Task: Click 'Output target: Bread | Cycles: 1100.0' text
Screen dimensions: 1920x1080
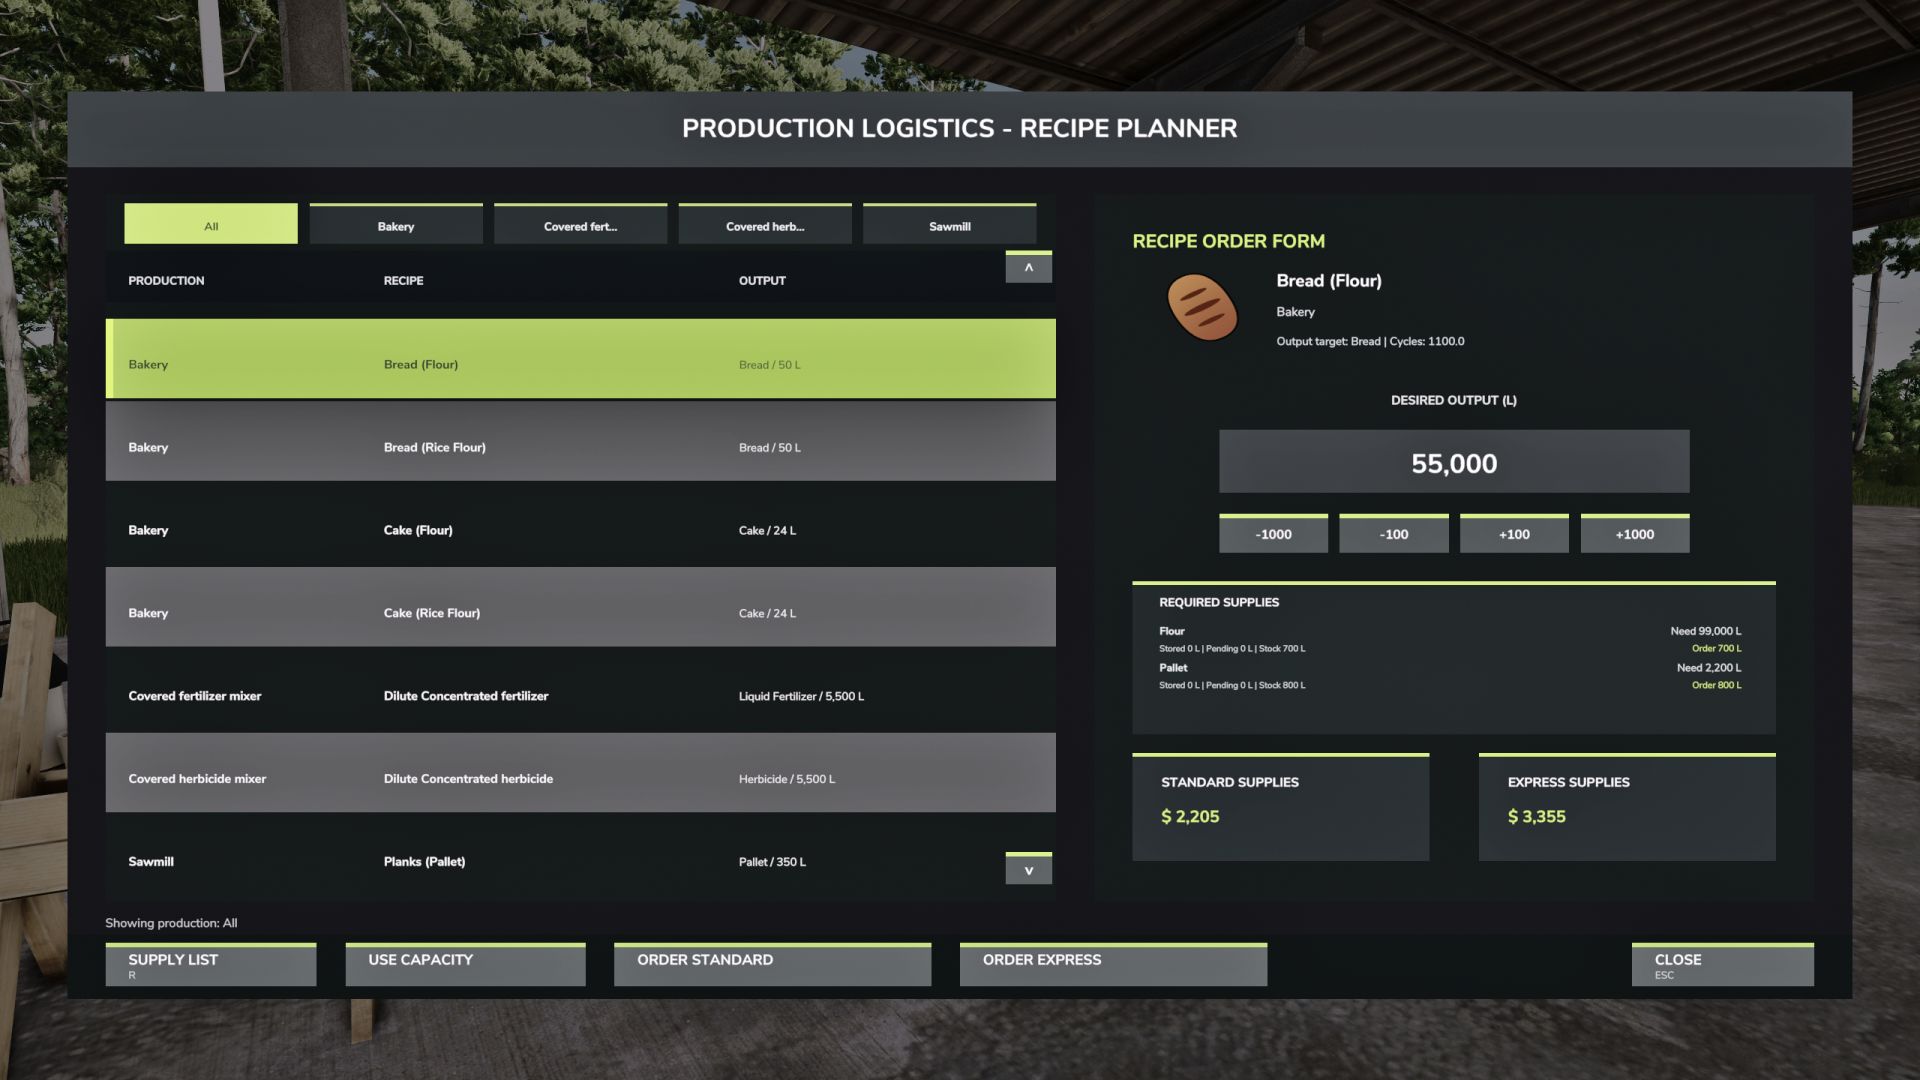Action: coord(1370,342)
